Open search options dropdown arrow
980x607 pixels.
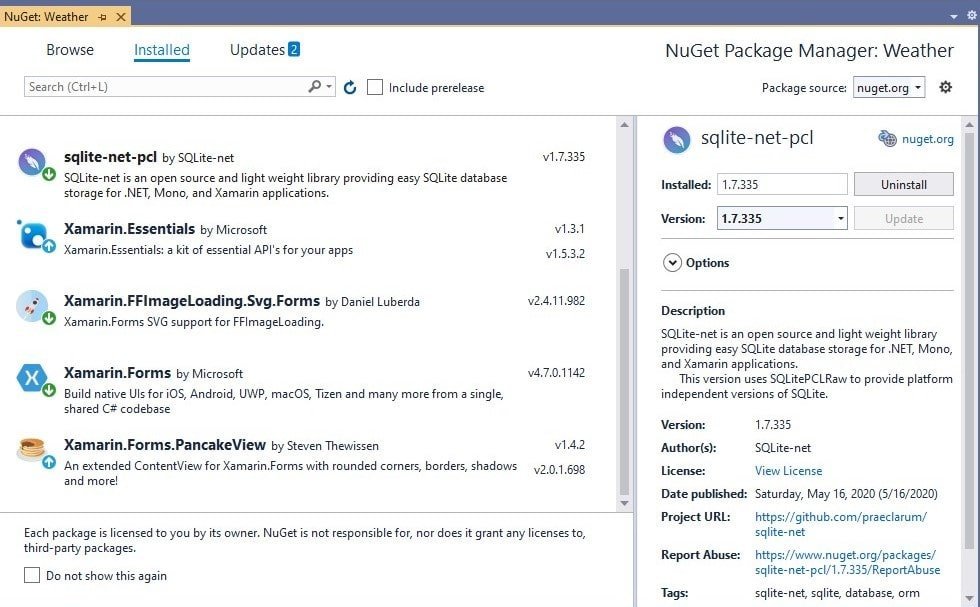click(x=329, y=87)
